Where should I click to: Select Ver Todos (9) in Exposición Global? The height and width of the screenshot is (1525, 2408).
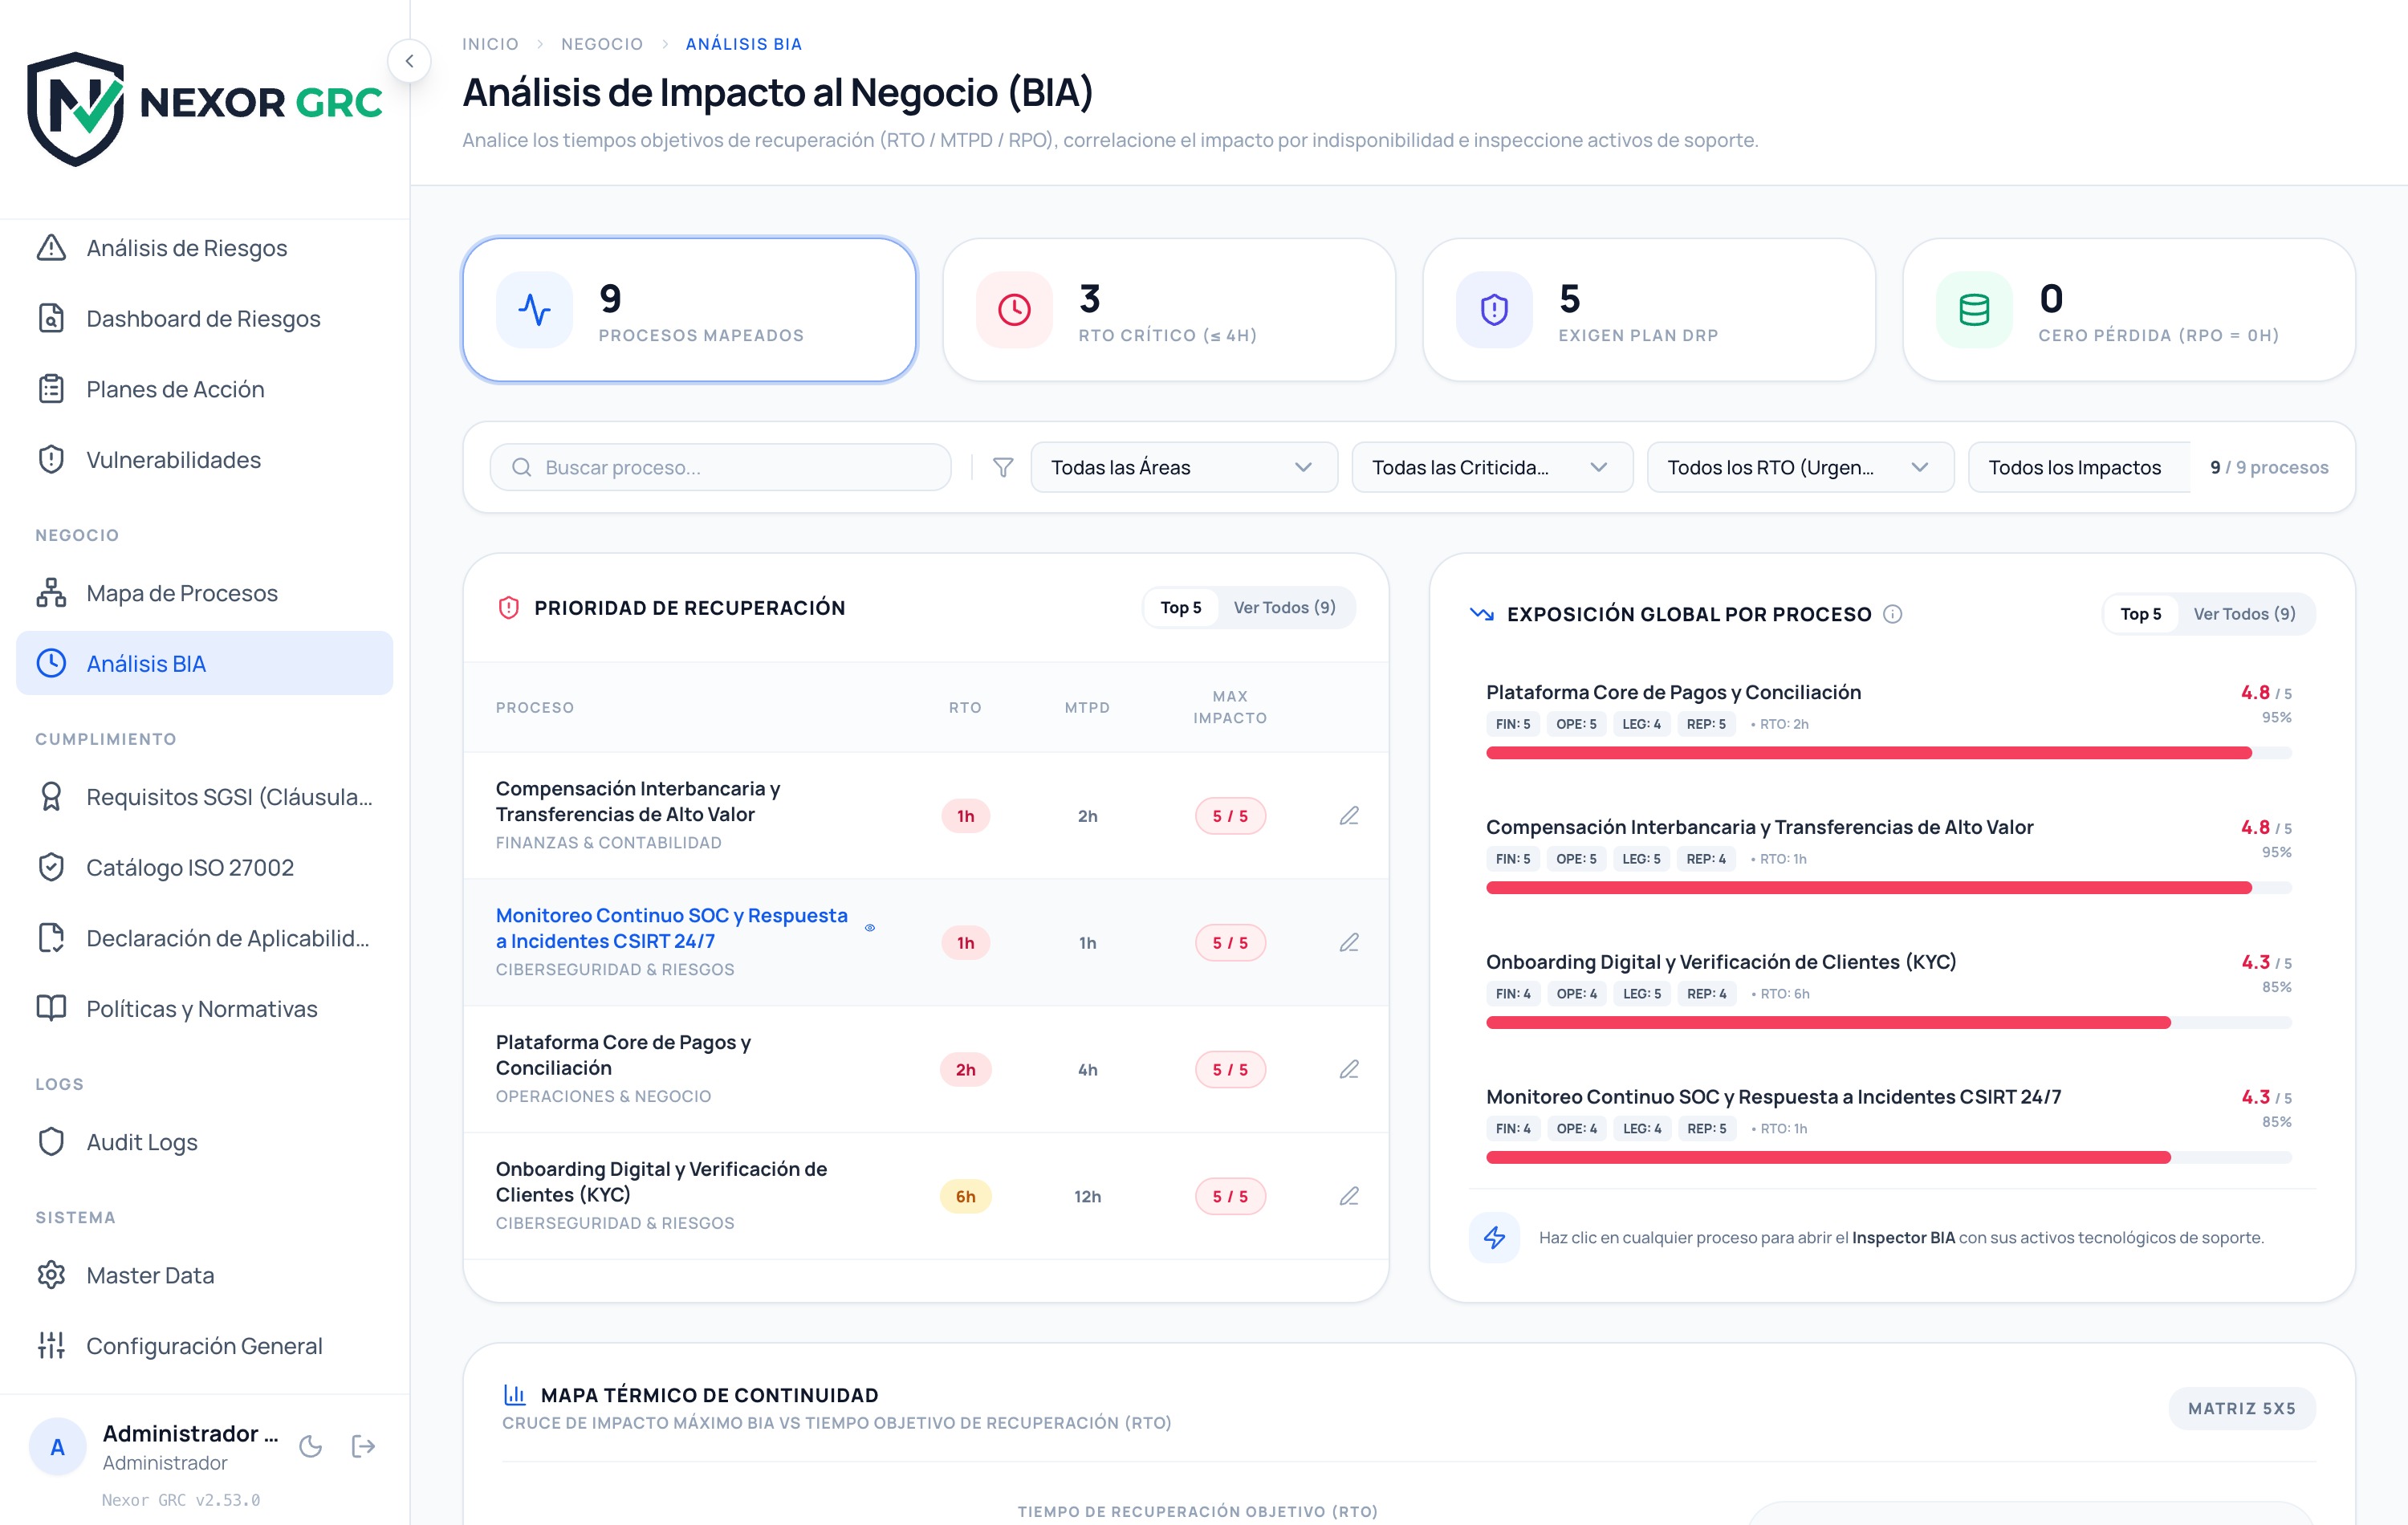point(2244,614)
